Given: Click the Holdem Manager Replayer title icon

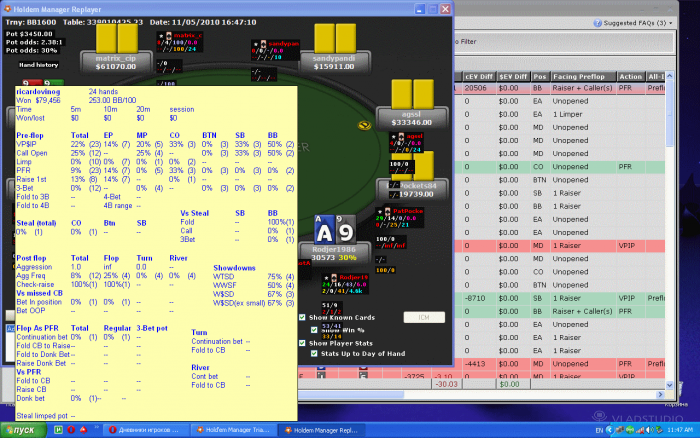Looking at the screenshot, I should tap(8, 9).
